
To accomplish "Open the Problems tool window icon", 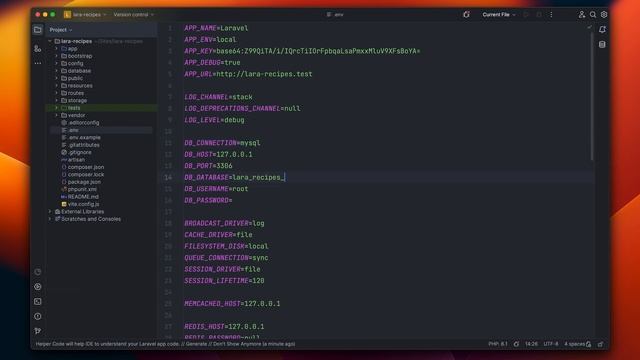I will pyautogui.click(x=38, y=316).
